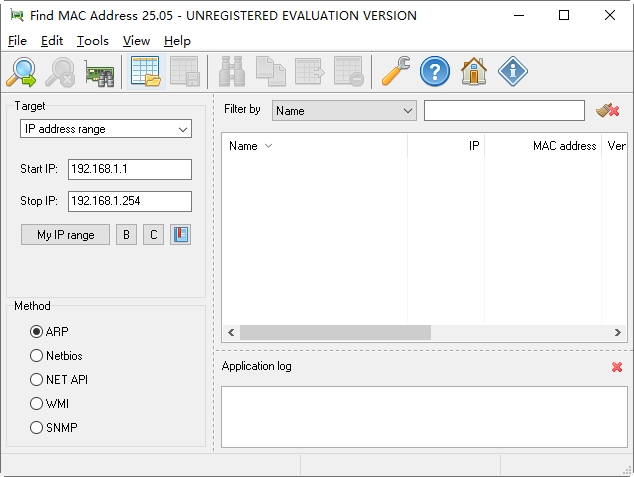The image size is (634, 477).
Task: Open the IP range bookmarks book icon
Action: pos(180,234)
